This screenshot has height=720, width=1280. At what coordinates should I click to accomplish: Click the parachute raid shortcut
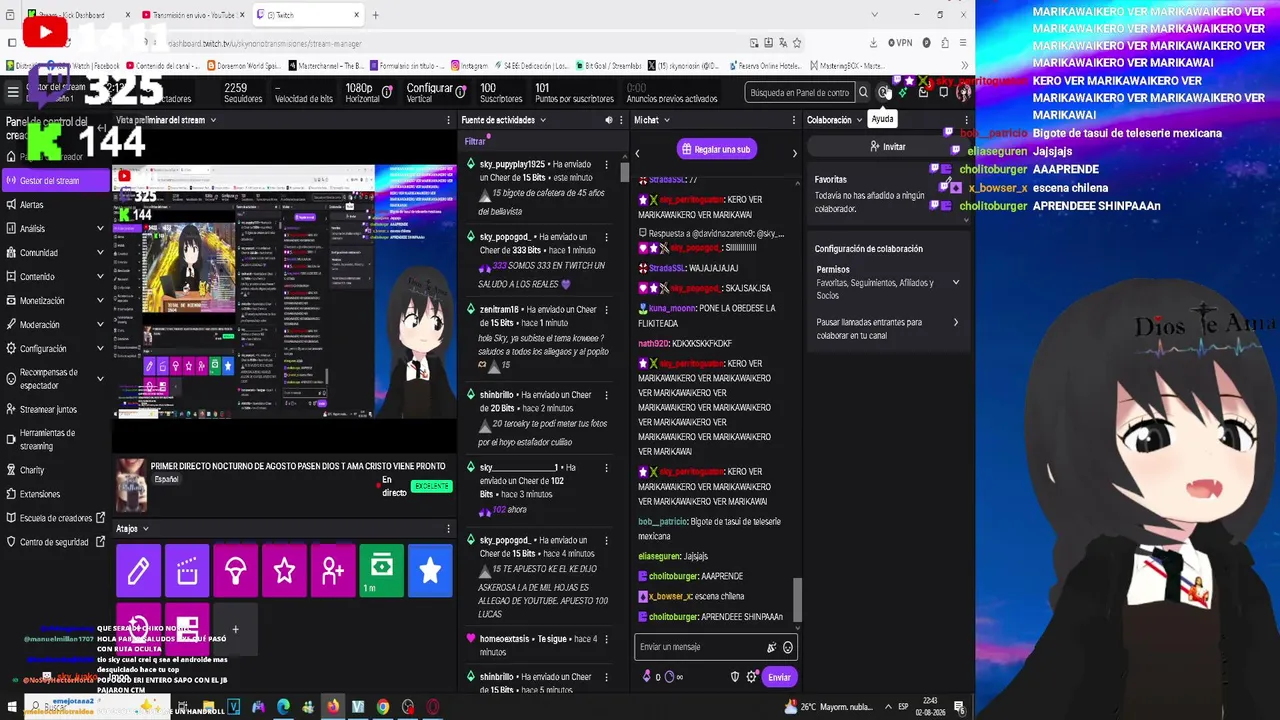pos(236,570)
